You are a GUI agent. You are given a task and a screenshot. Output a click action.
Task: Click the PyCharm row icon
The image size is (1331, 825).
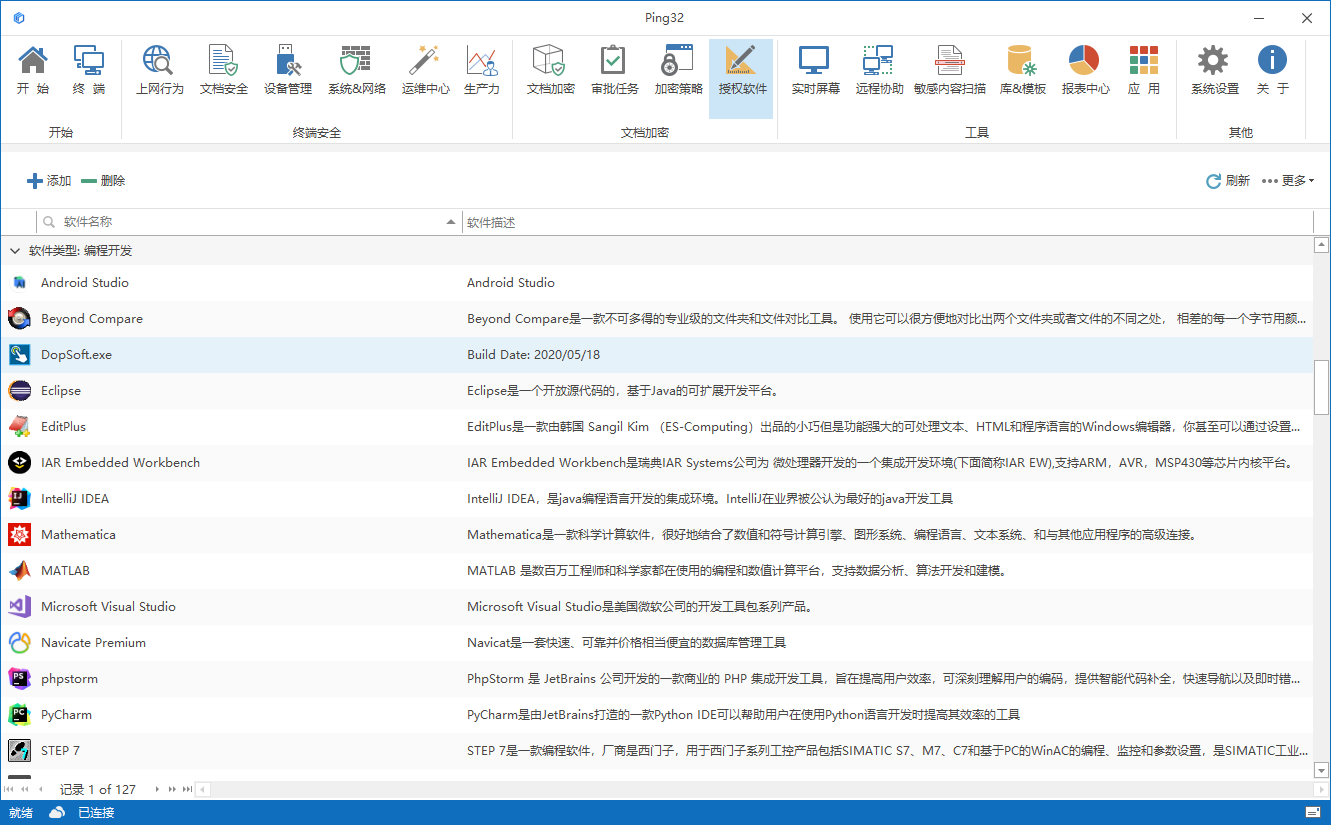coord(19,715)
